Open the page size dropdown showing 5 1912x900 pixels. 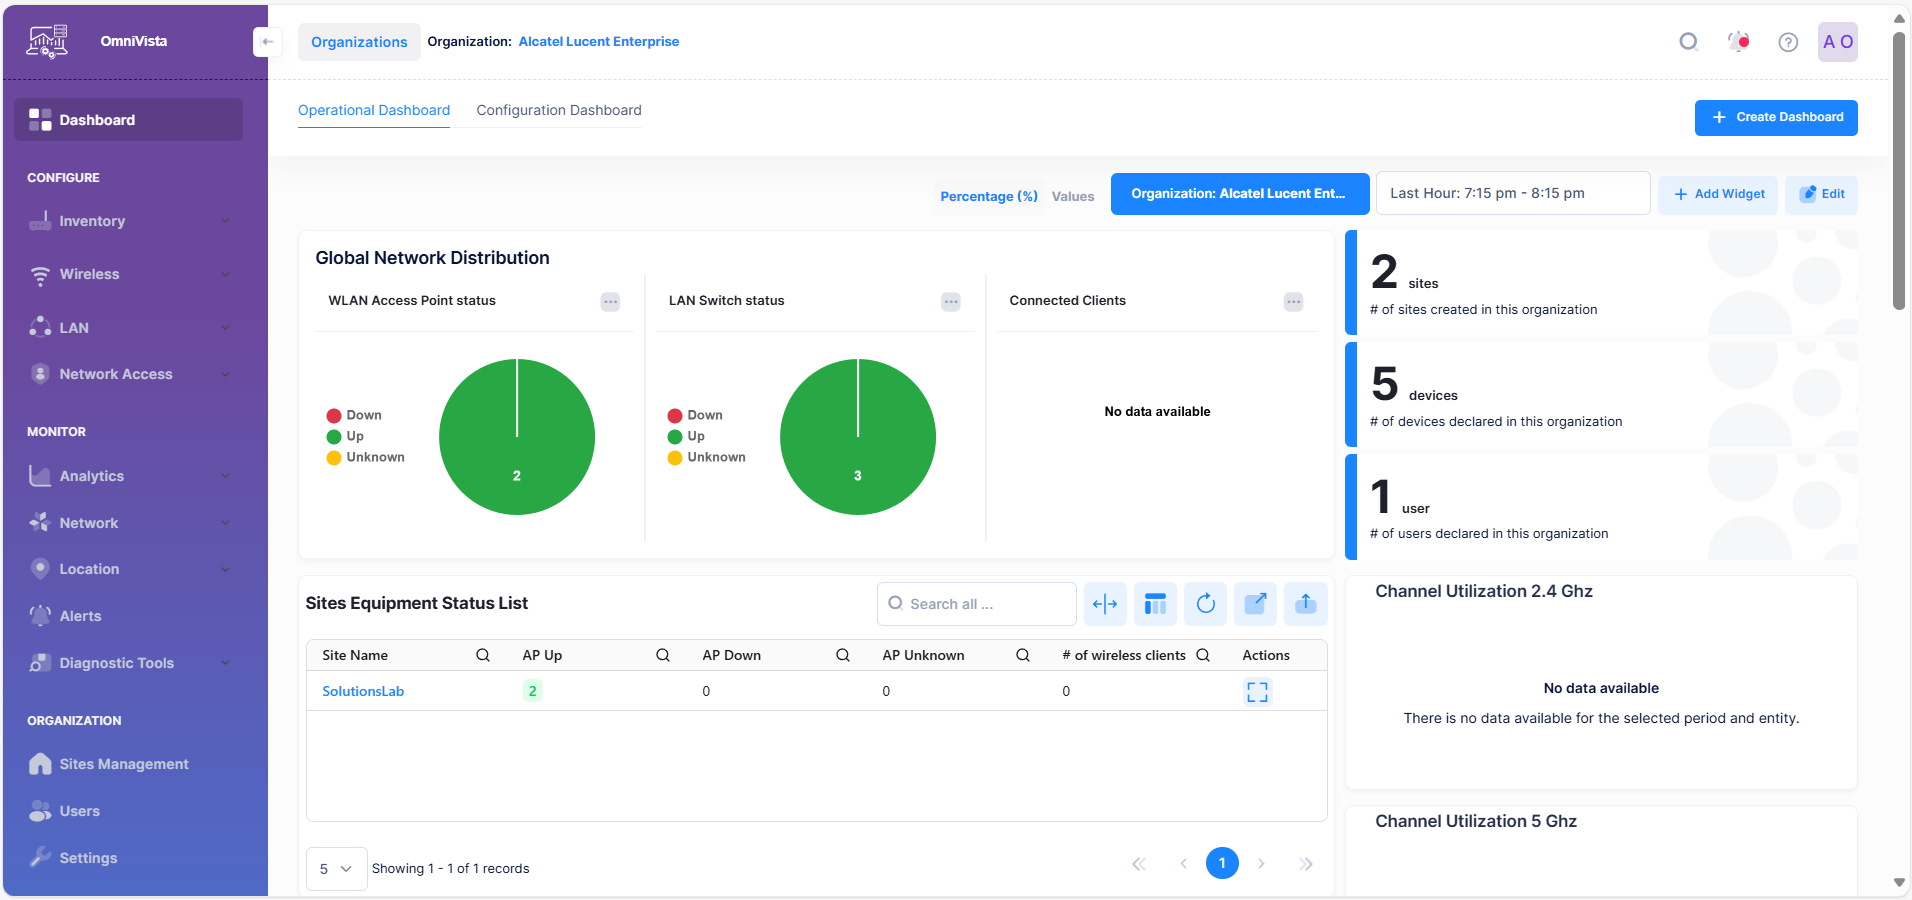336,868
